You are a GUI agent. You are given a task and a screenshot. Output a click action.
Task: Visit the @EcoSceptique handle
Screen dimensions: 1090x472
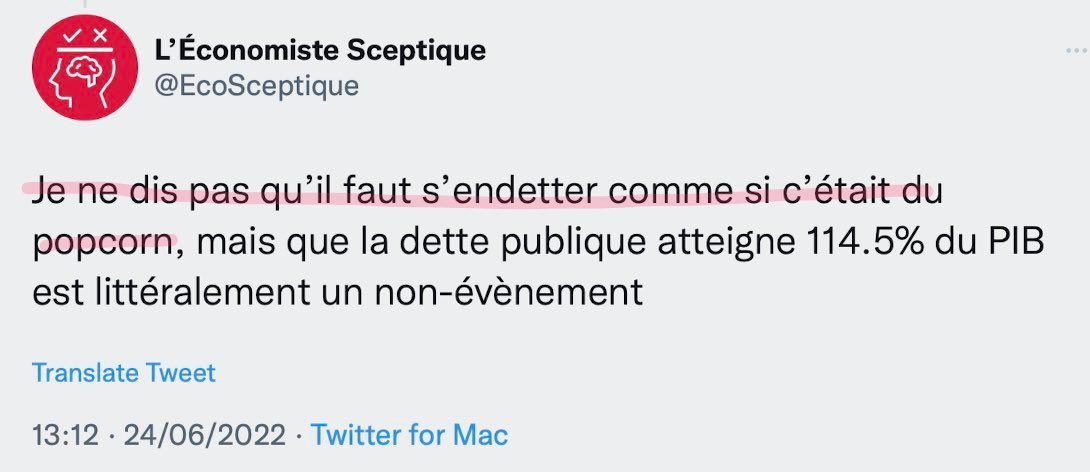click(x=257, y=86)
